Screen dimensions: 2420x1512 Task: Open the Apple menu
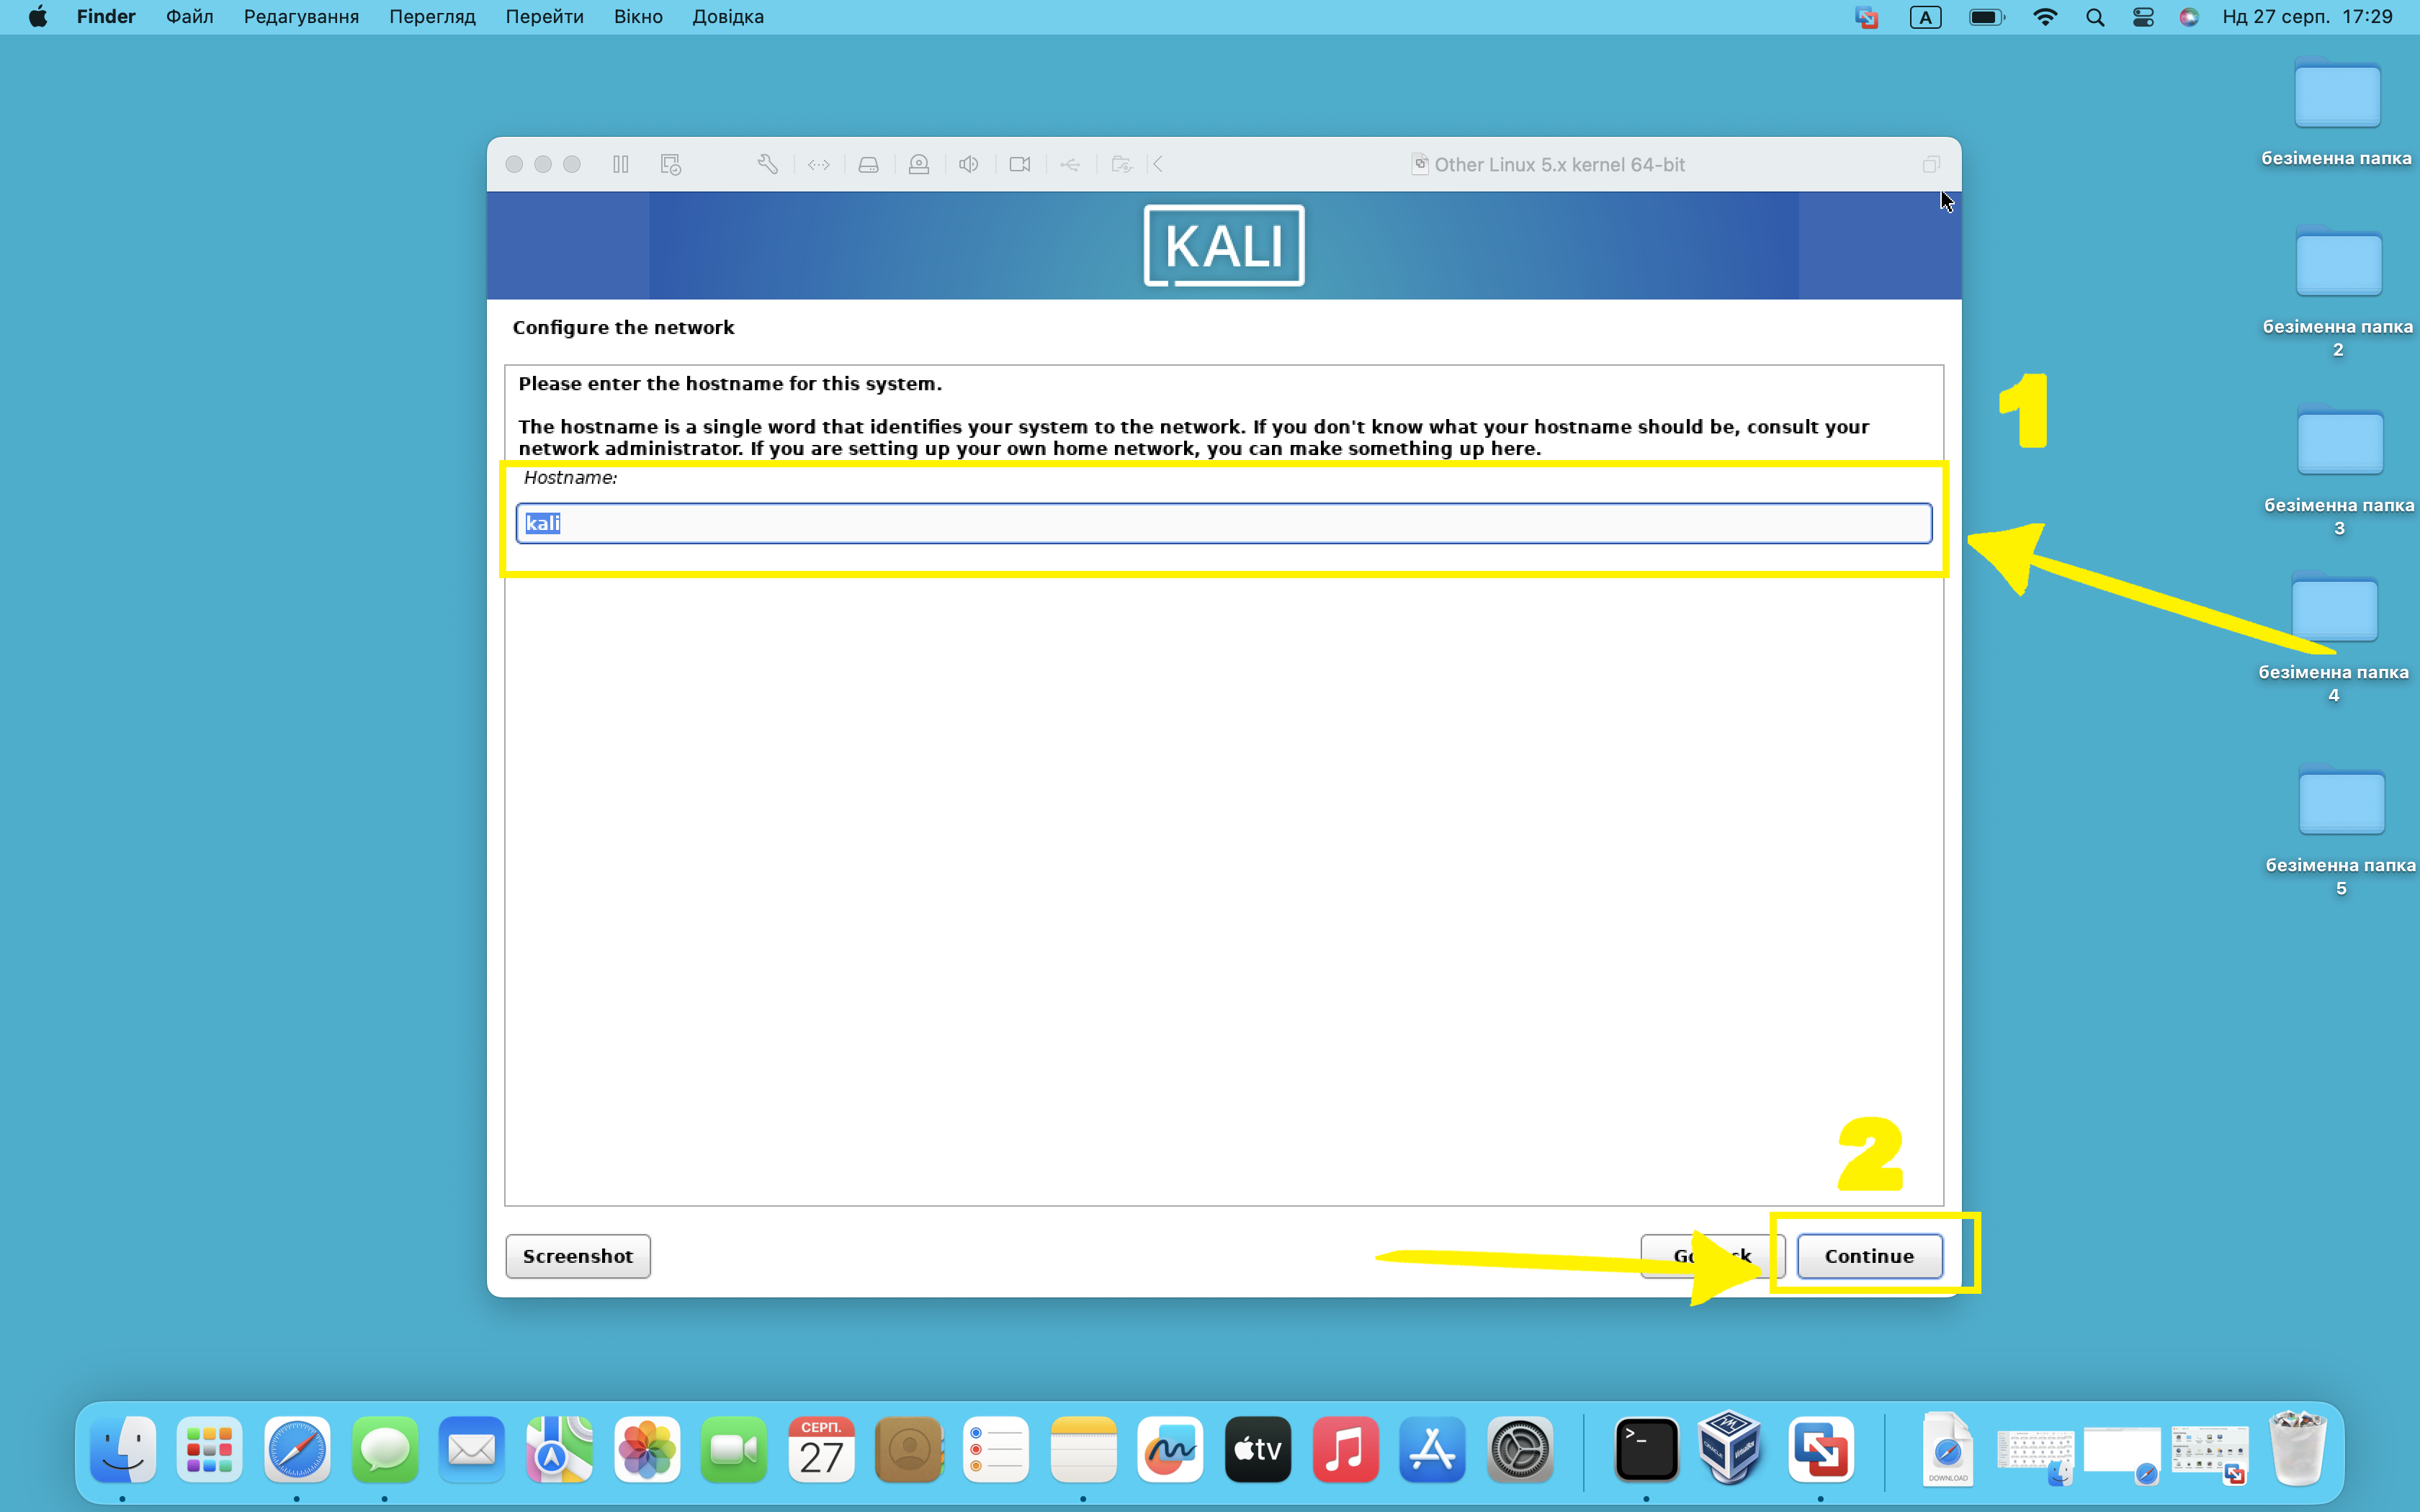(x=38, y=17)
